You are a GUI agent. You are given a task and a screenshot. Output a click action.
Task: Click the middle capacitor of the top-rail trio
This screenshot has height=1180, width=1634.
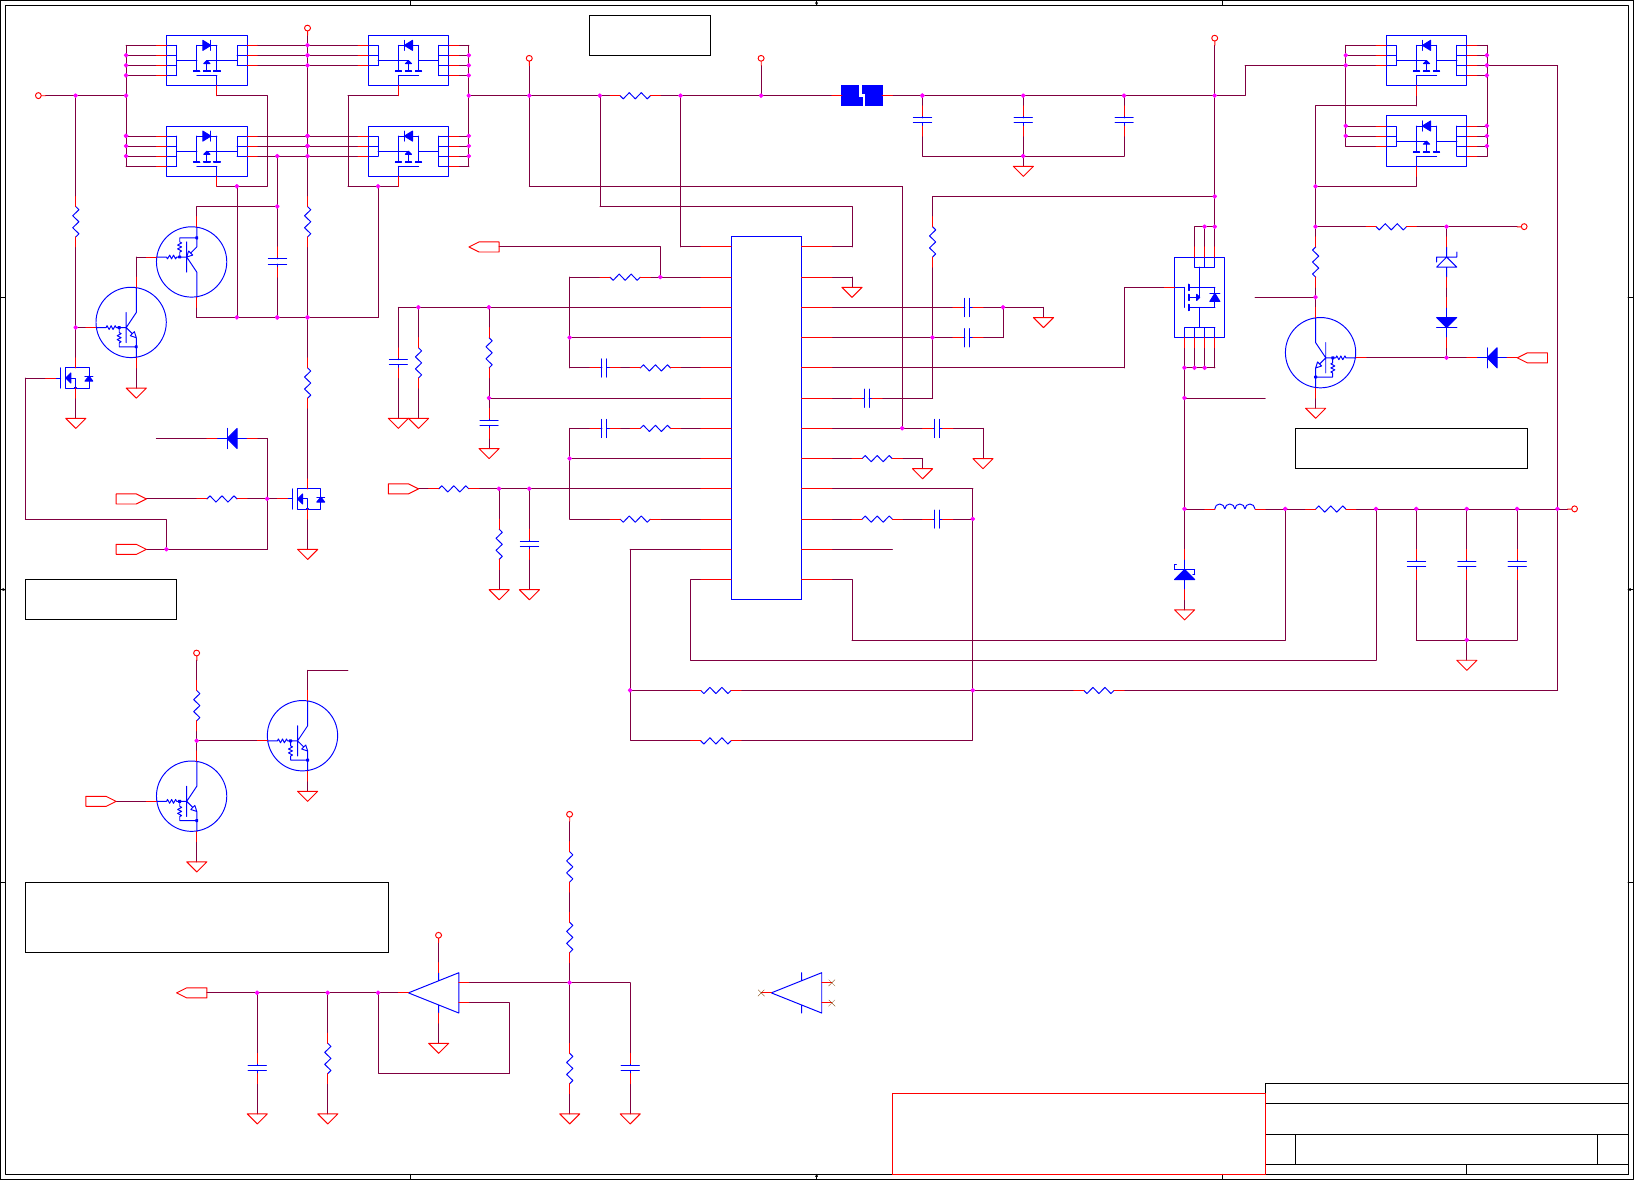pyautogui.click(x=1023, y=120)
